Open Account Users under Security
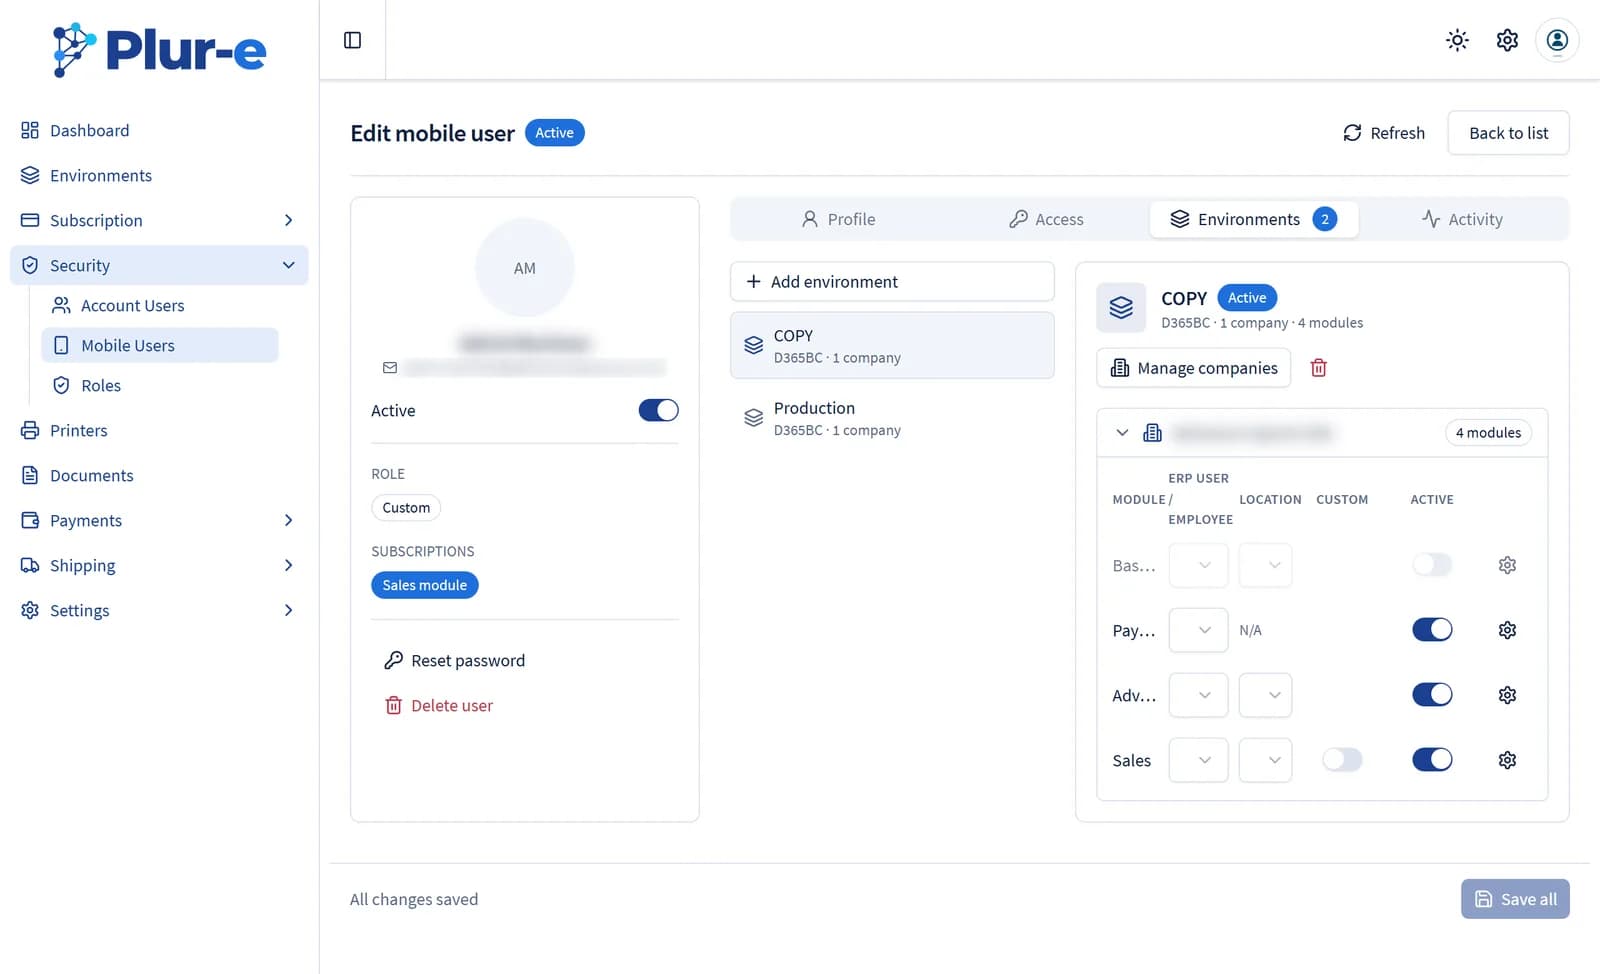 [160, 305]
